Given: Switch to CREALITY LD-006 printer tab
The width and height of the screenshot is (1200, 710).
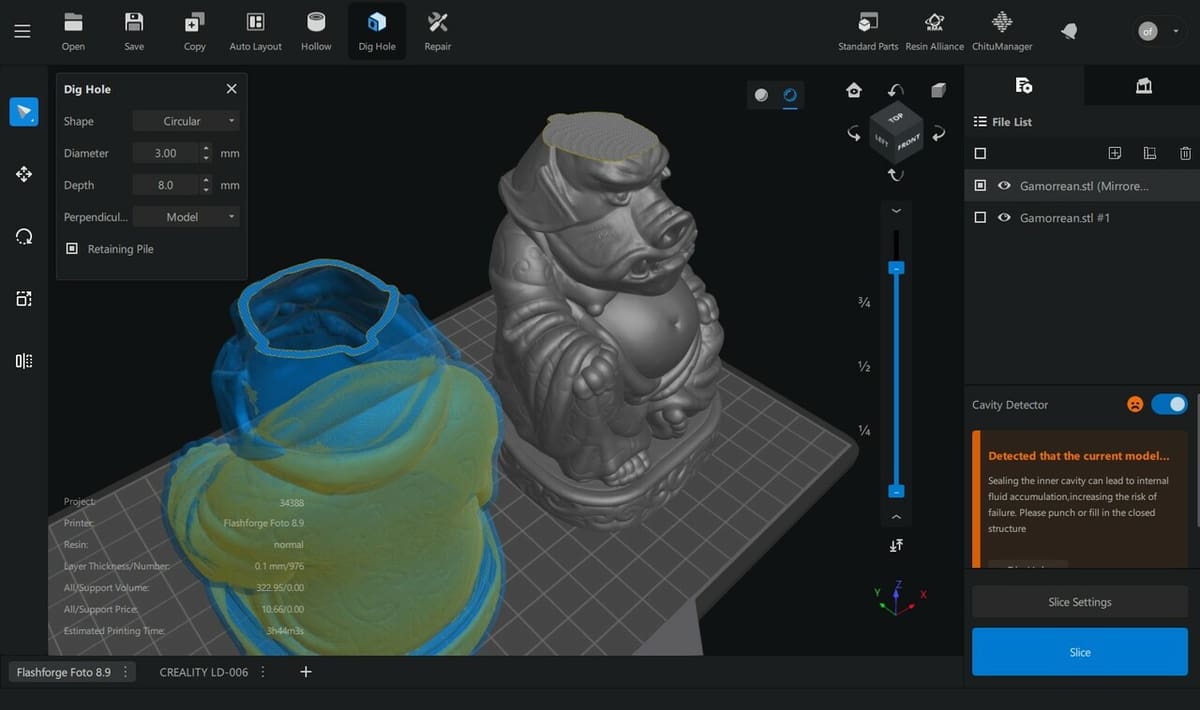Looking at the screenshot, I should [204, 672].
